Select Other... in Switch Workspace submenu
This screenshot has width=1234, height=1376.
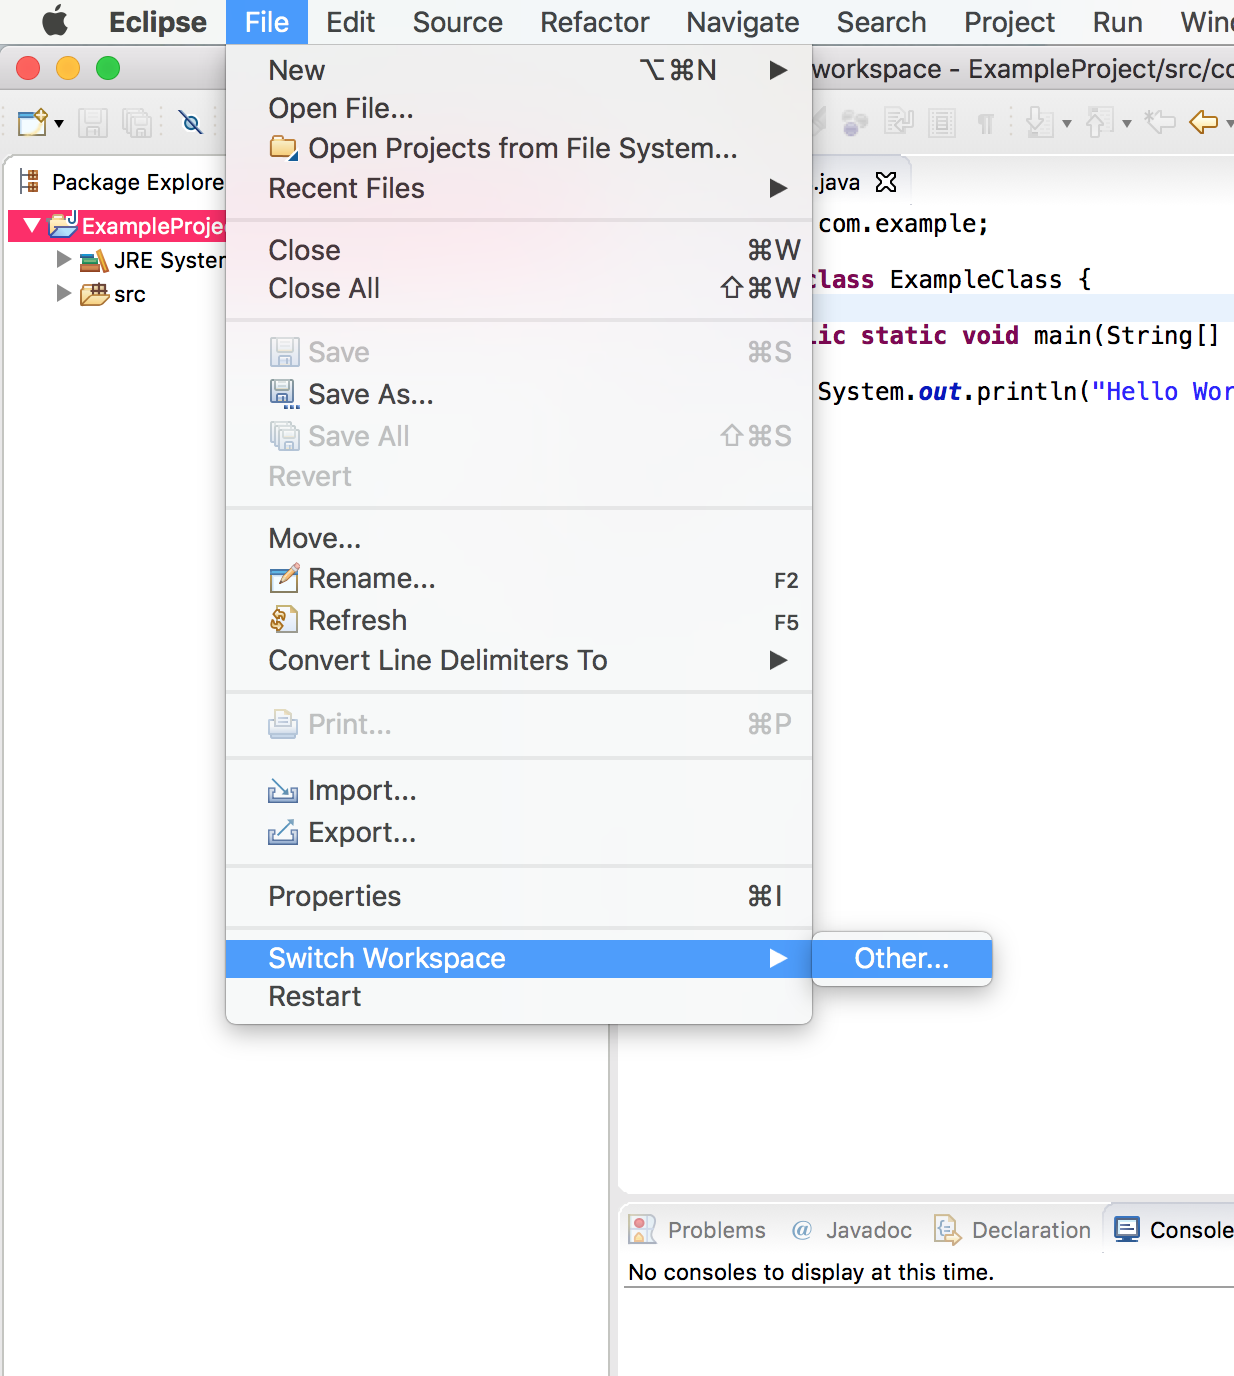(902, 958)
